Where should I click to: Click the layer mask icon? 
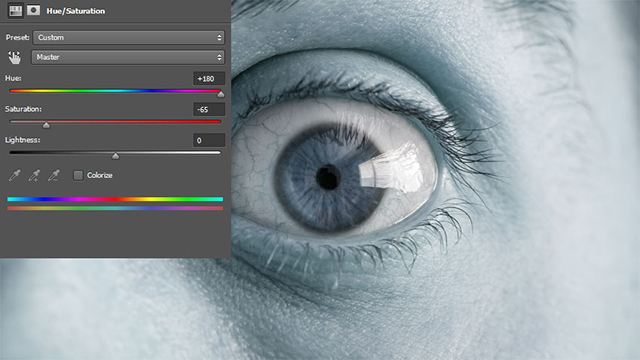33,10
